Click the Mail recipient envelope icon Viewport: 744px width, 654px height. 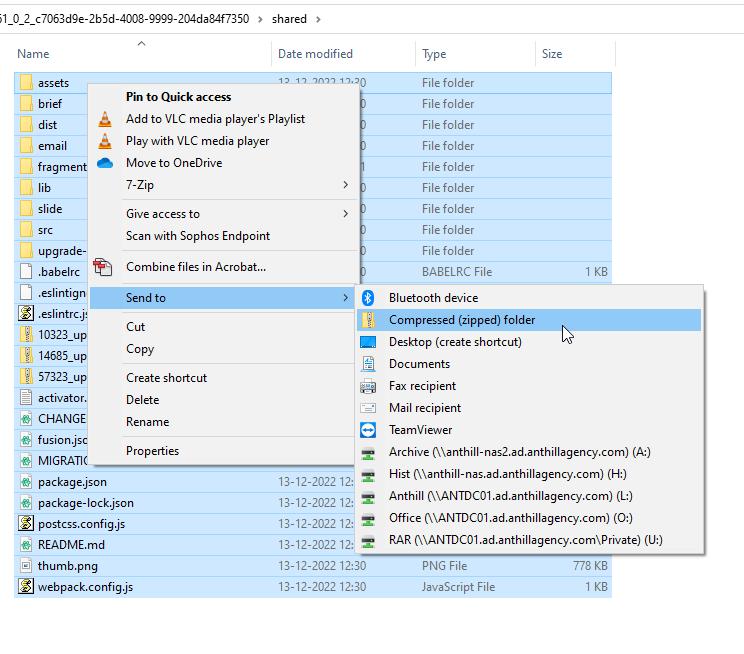[367, 408]
